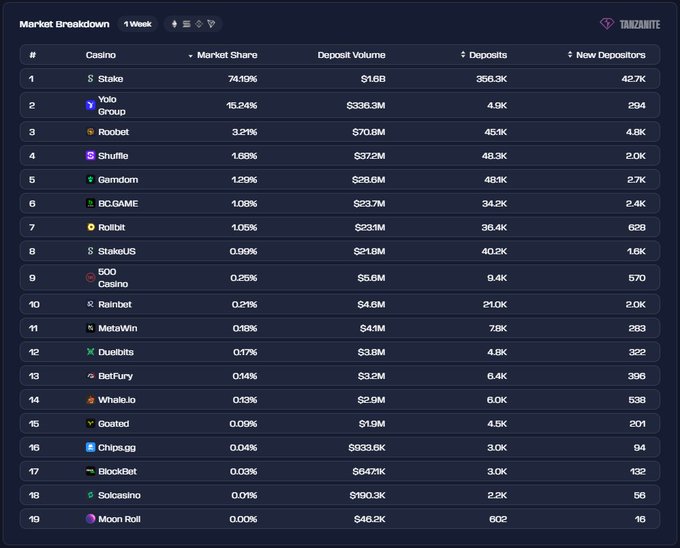Select the Moon Roll casino name
Image resolution: width=680 pixels, height=548 pixels.
click(119, 519)
